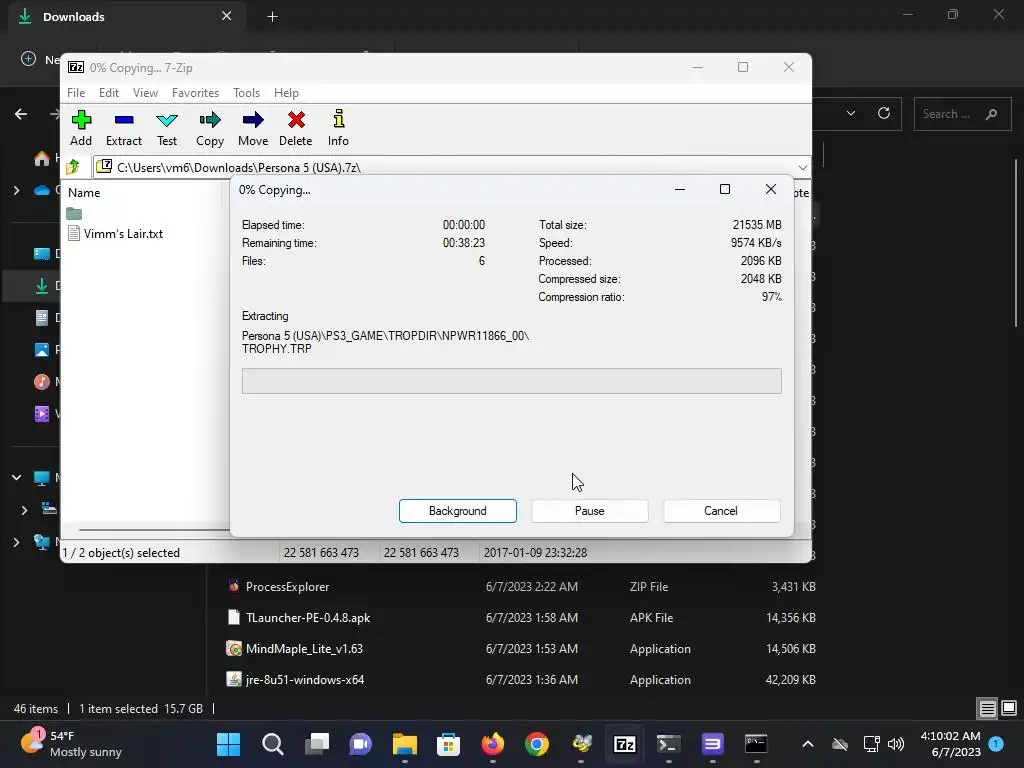Open the Edit menu in 7-Zip
The image size is (1024, 768).
click(108, 93)
